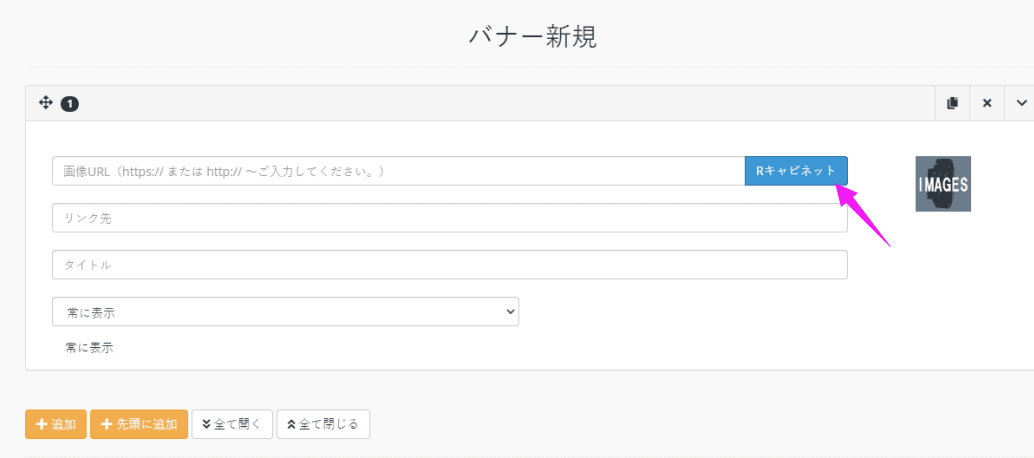Open the Rキャビネット image picker
The image size is (1034, 458).
[796, 171]
